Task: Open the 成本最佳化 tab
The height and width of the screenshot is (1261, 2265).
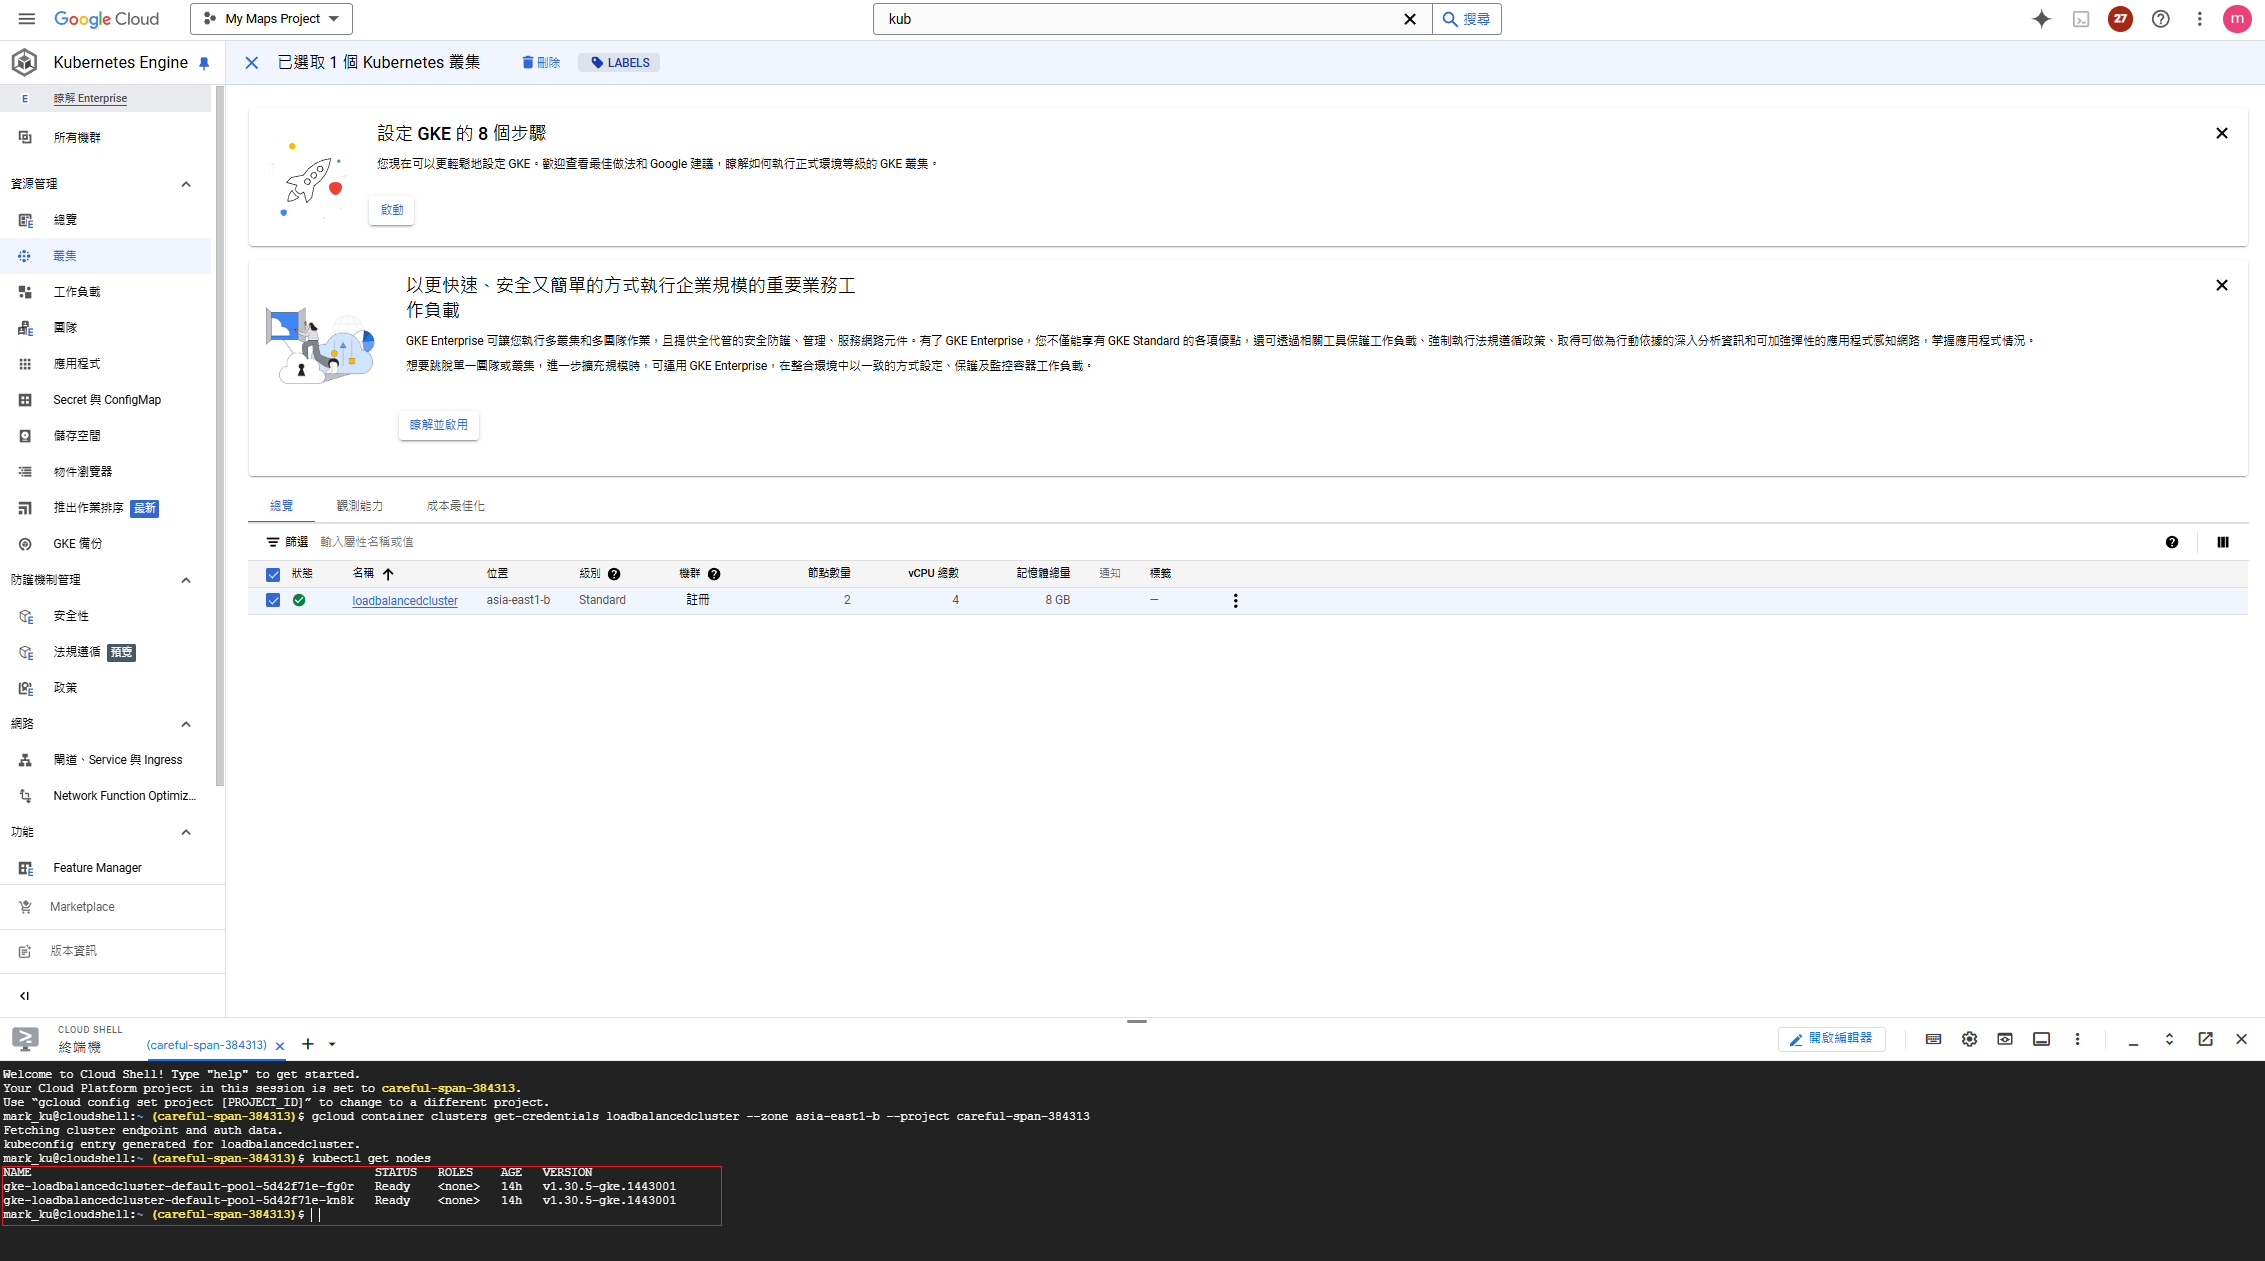Action: 455,505
